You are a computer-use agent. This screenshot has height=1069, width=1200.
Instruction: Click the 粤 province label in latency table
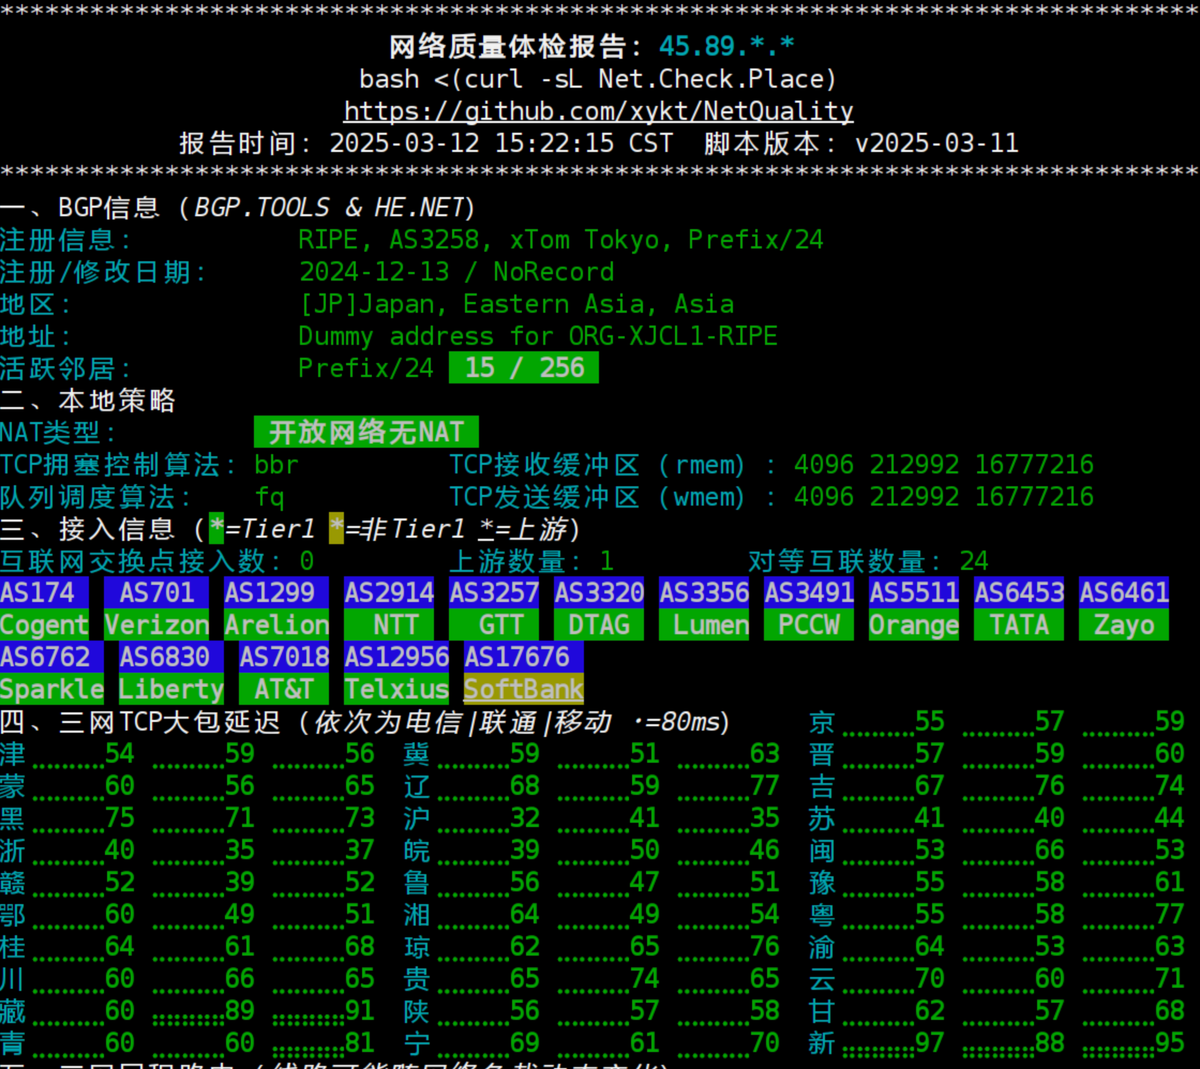[822, 914]
